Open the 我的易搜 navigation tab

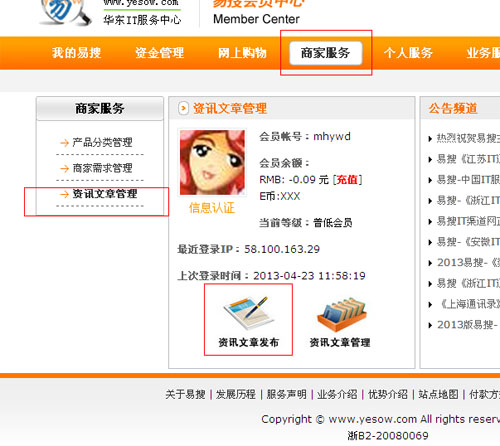tap(76, 53)
